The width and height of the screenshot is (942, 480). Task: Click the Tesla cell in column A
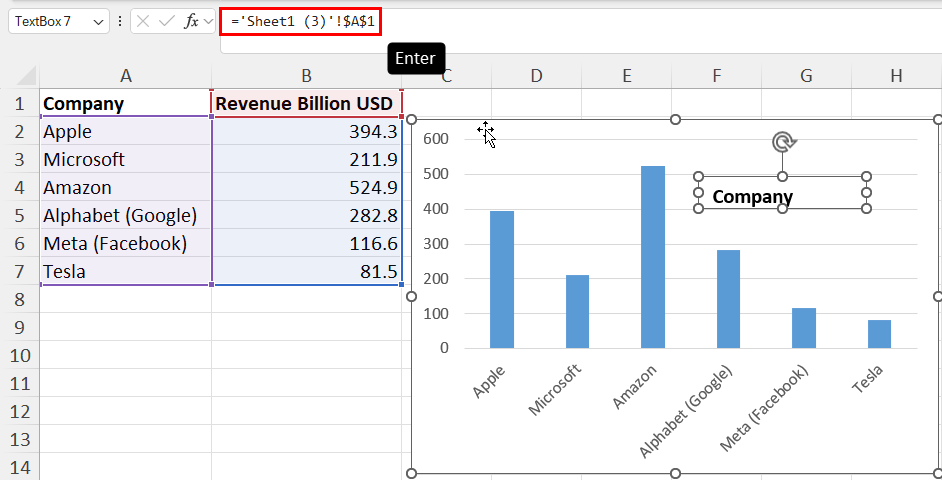coord(126,272)
